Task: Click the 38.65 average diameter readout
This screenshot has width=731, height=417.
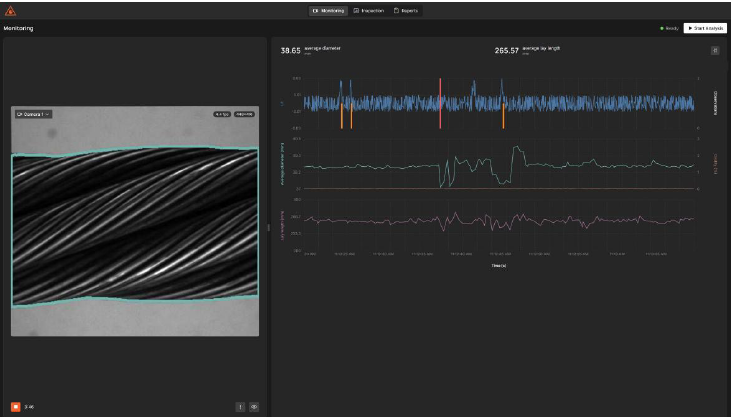Action: [x=291, y=50]
